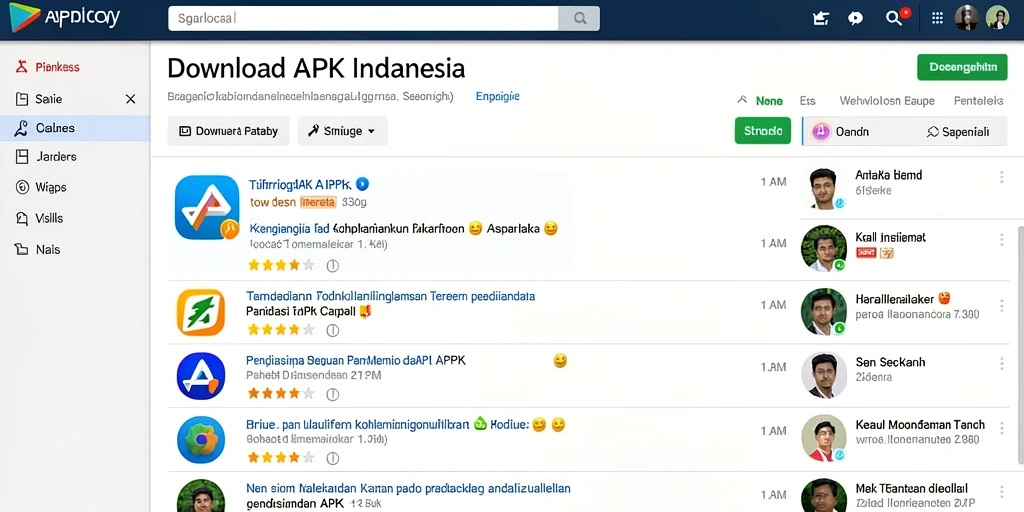This screenshot has height=512, width=1024.
Task: Open more options for Sen Seckanh
Action: (1001, 364)
